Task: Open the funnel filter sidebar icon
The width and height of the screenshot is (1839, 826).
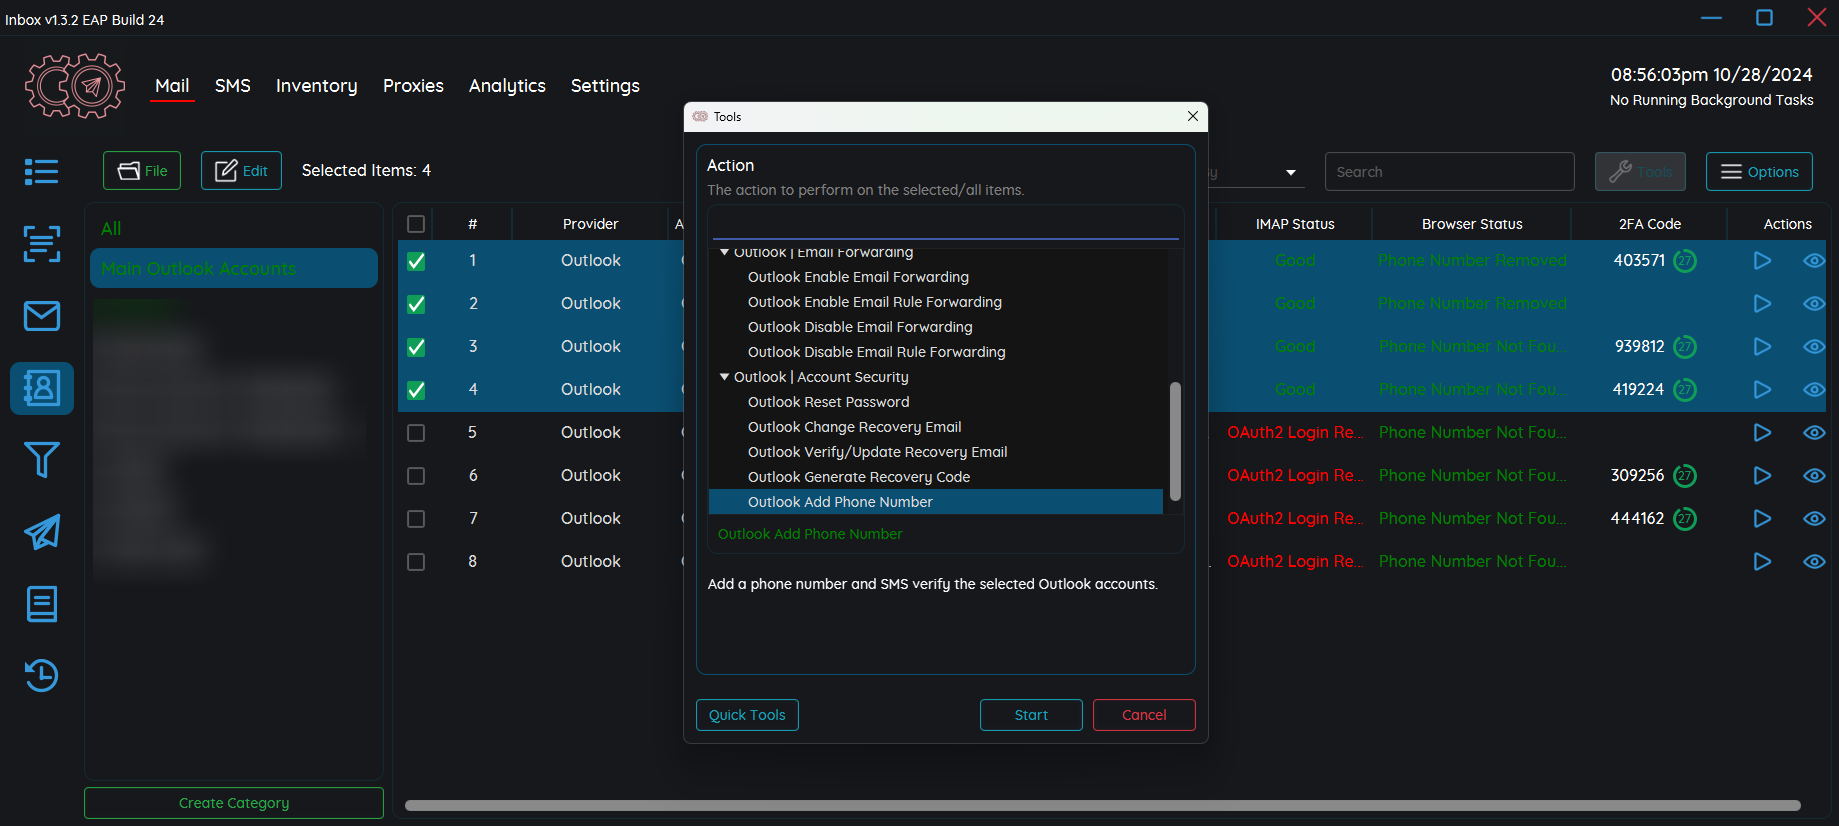Action: [x=41, y=460]
